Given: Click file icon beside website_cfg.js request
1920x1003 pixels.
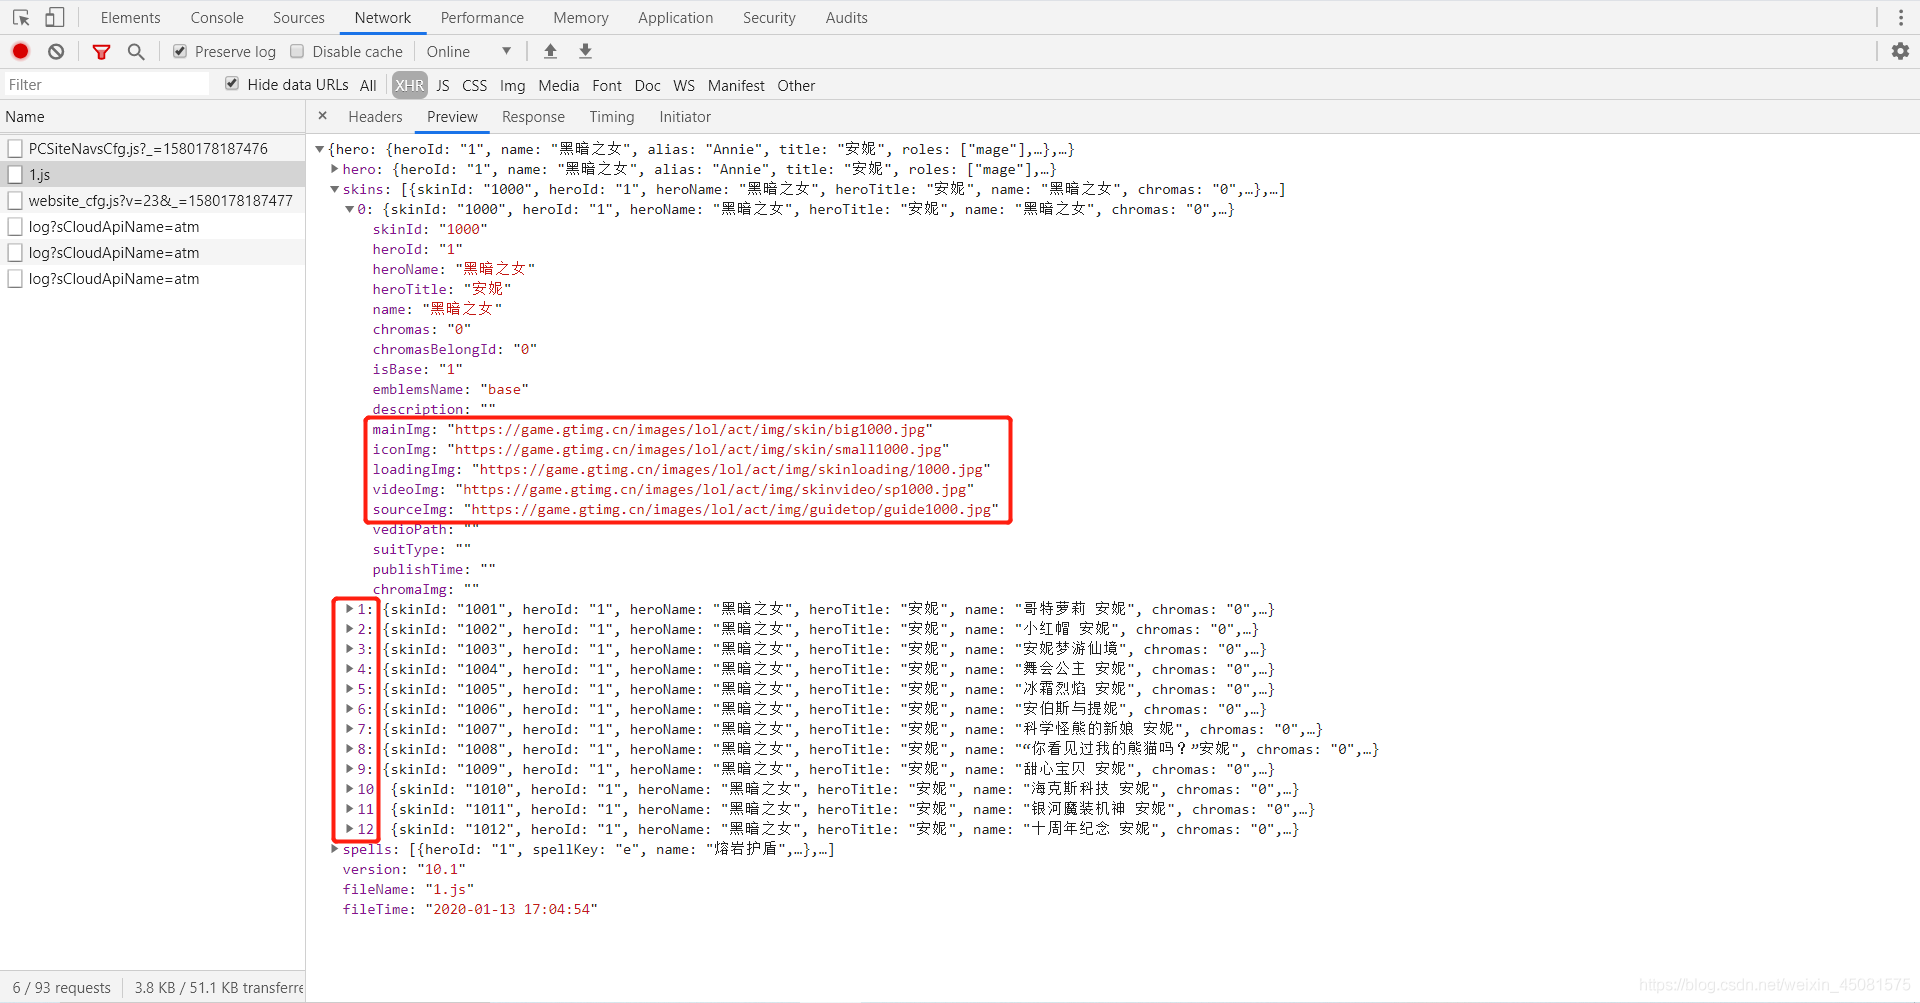Looking at the screenshot, I should (15, 200).
